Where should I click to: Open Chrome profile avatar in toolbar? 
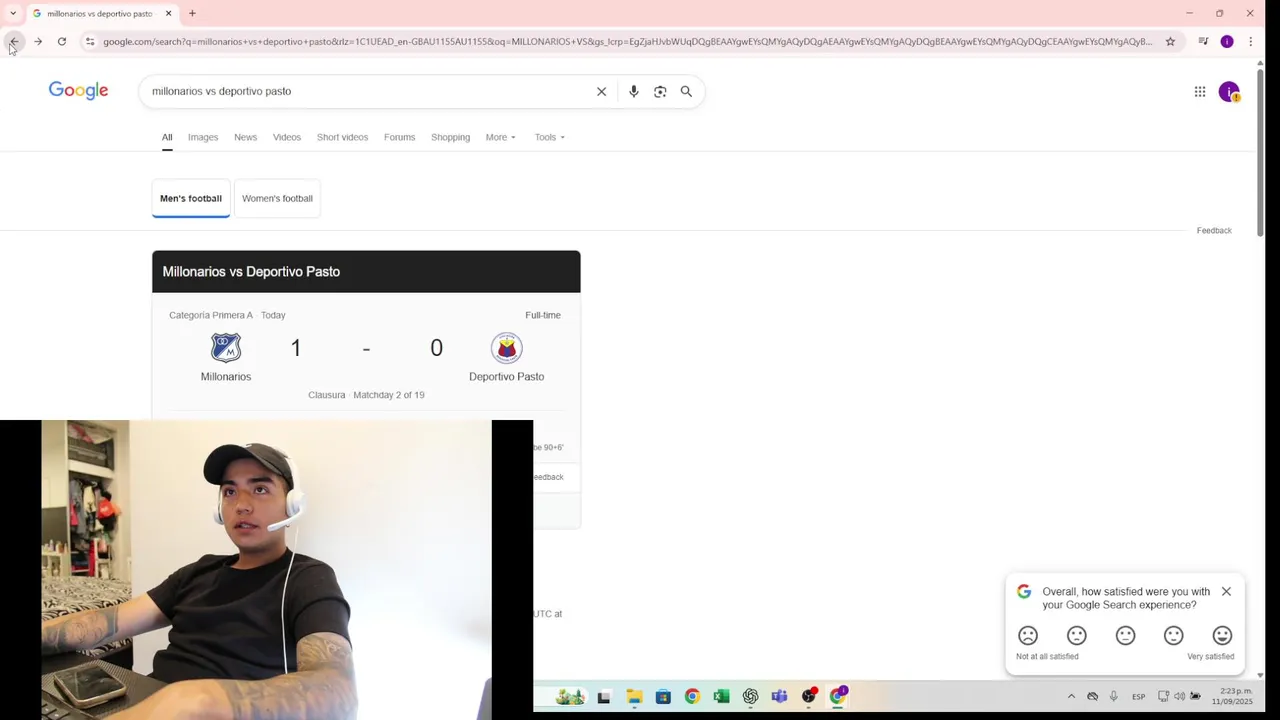tap(1227, 41)
